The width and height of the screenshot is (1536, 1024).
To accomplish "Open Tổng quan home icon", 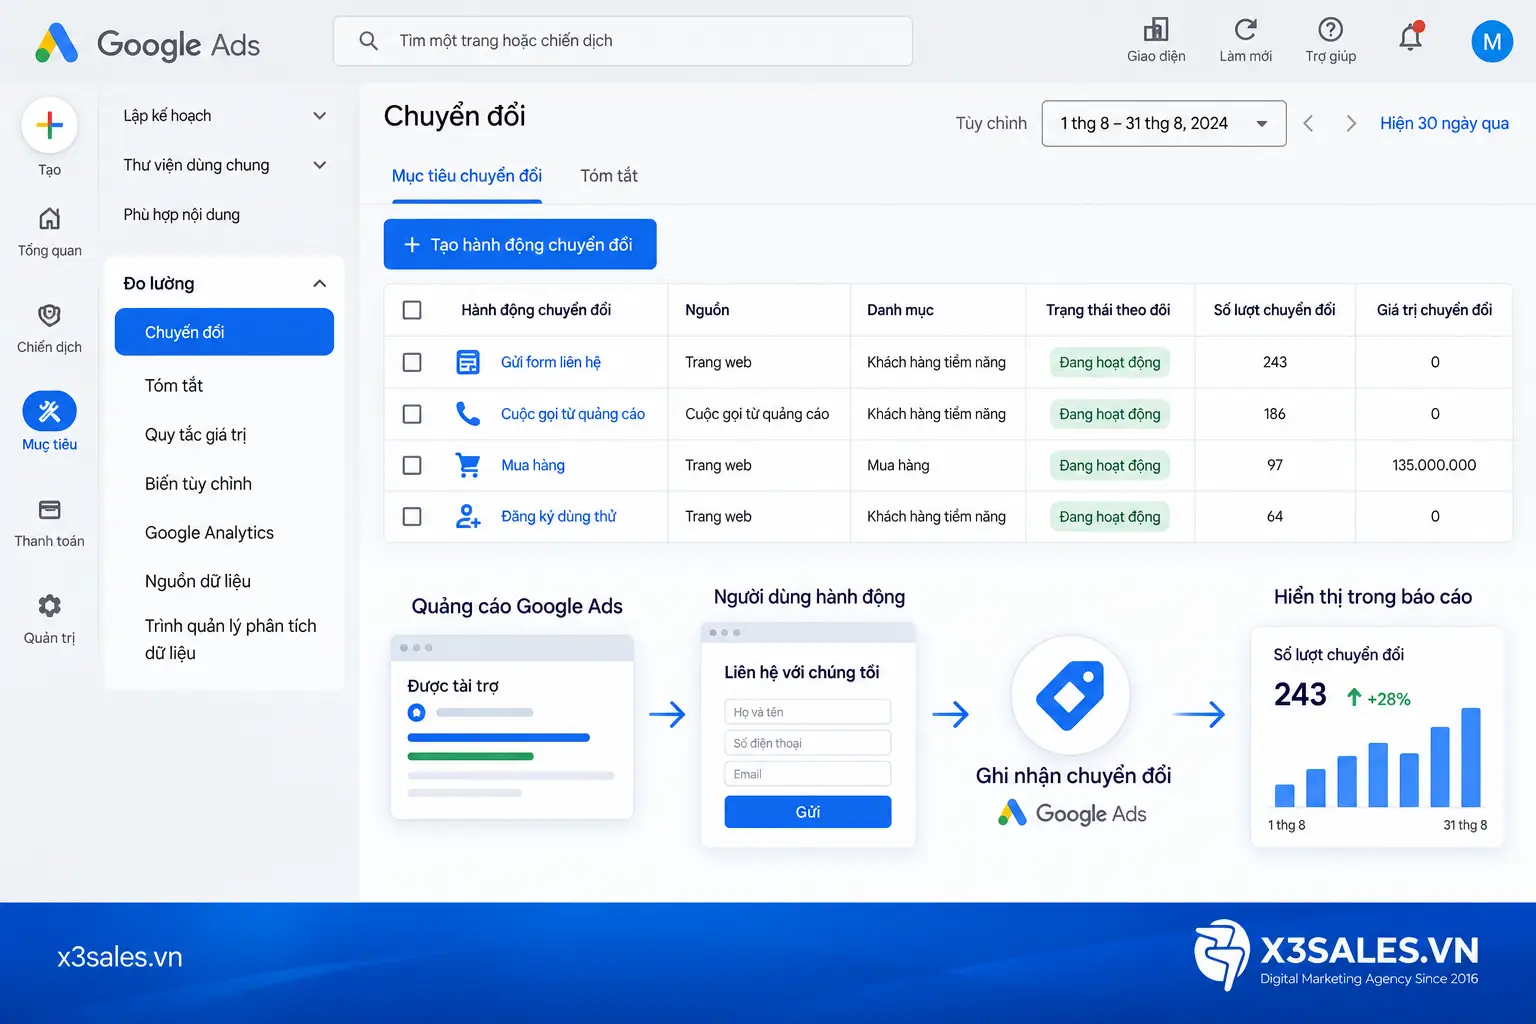I will 49,218.
